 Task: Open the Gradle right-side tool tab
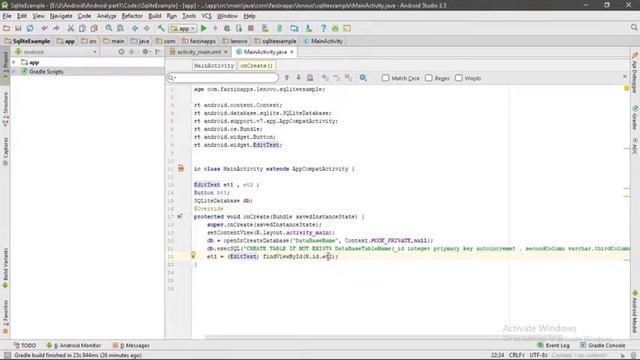[x=635, y=118]
